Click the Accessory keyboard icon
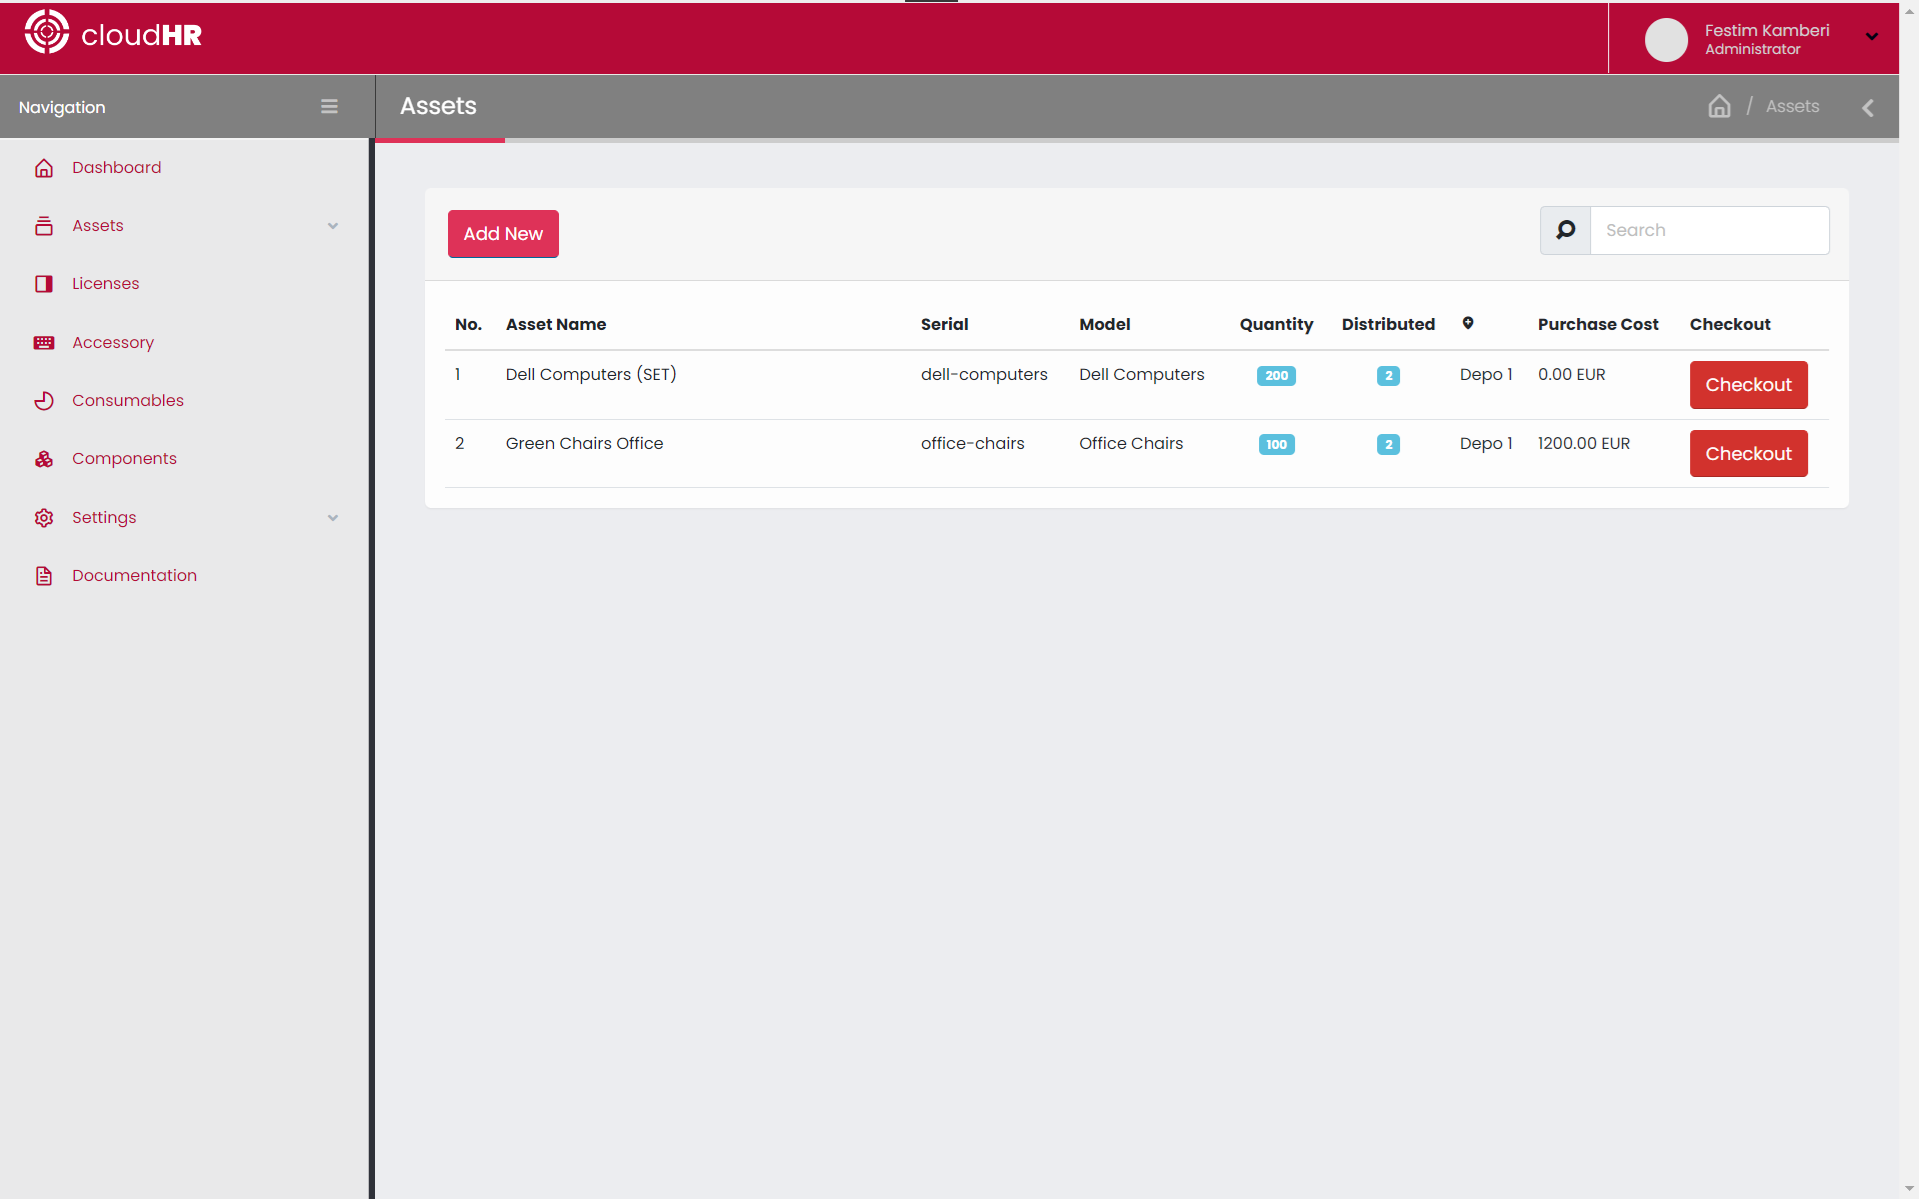The height and width of the screenshot is (1199, 1919). coord(44,342)
